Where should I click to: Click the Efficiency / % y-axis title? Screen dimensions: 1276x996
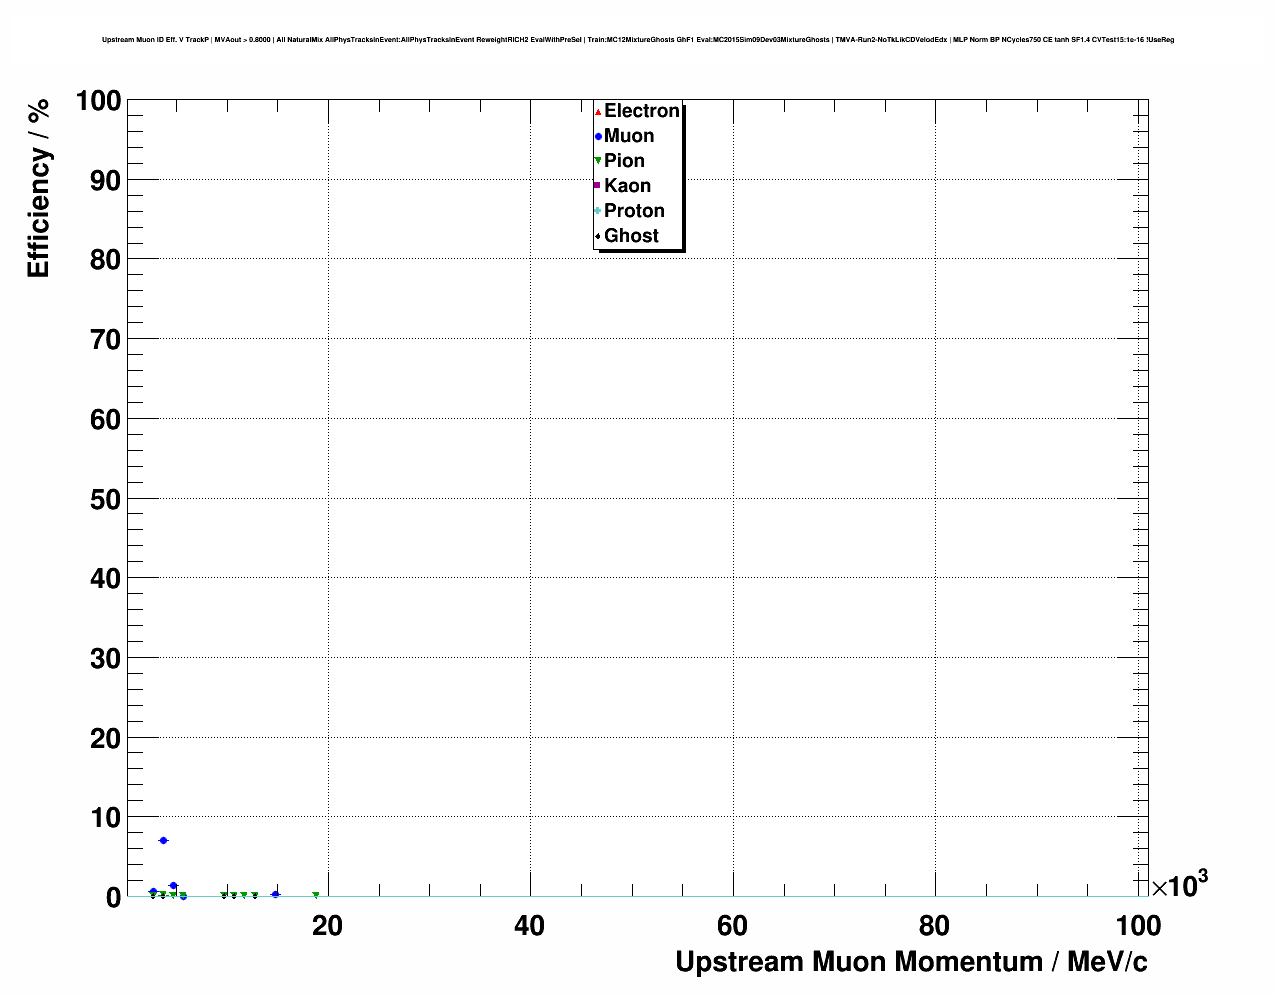pos(38,189)
